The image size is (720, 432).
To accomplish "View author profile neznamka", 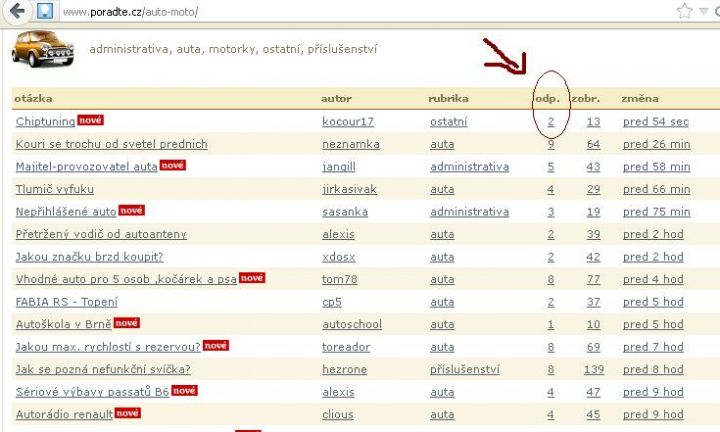I will 351,144.
